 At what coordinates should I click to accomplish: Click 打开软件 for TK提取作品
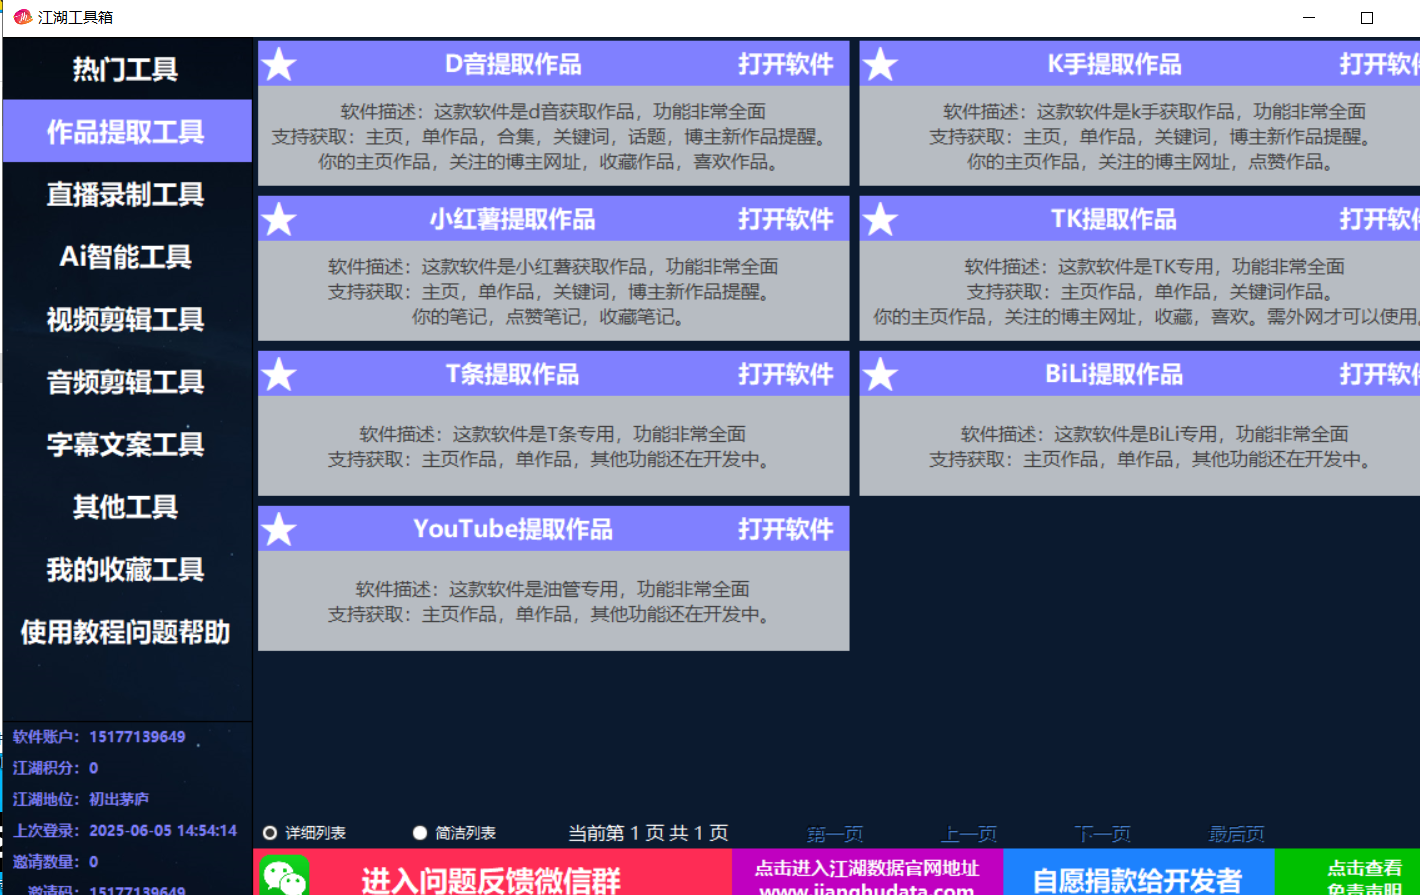point(1379,219)
